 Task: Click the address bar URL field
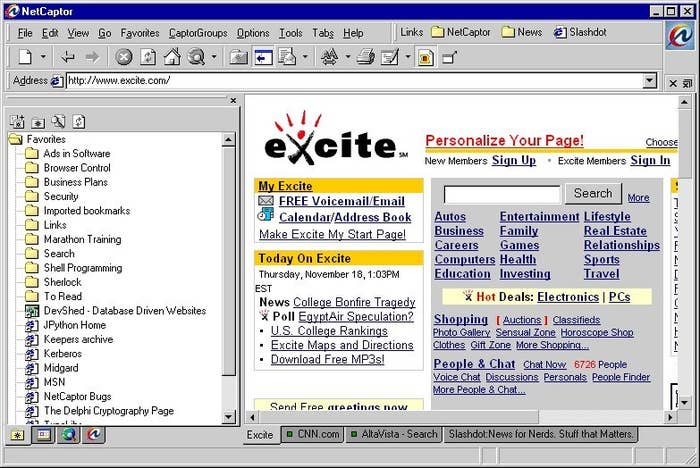pyautogui.click(x=354, y=81)
